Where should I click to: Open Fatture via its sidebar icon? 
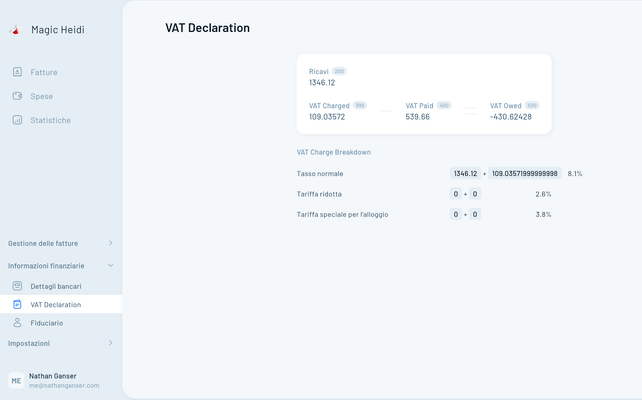tap(17, 72)
